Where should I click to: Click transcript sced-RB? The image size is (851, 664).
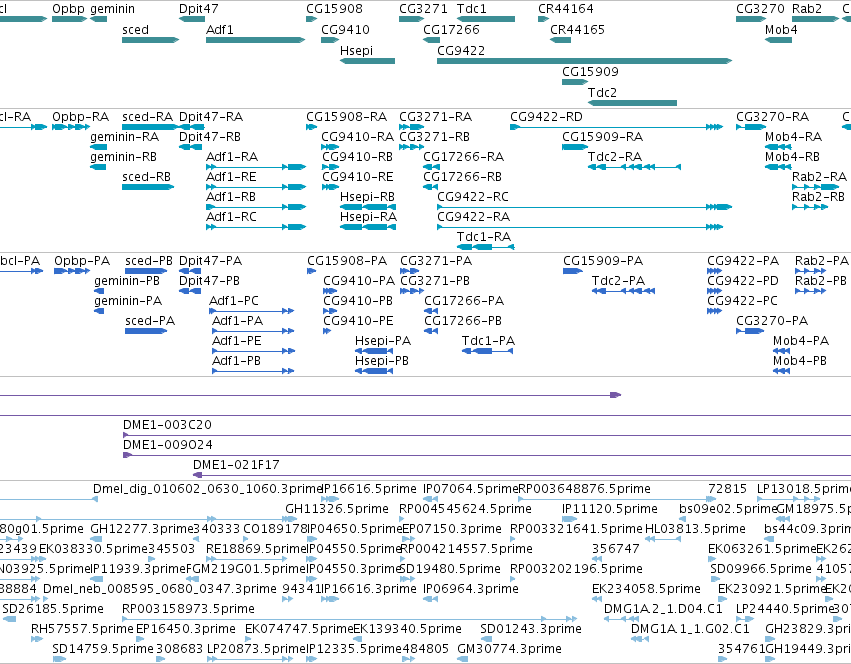(x=148, y=187)
